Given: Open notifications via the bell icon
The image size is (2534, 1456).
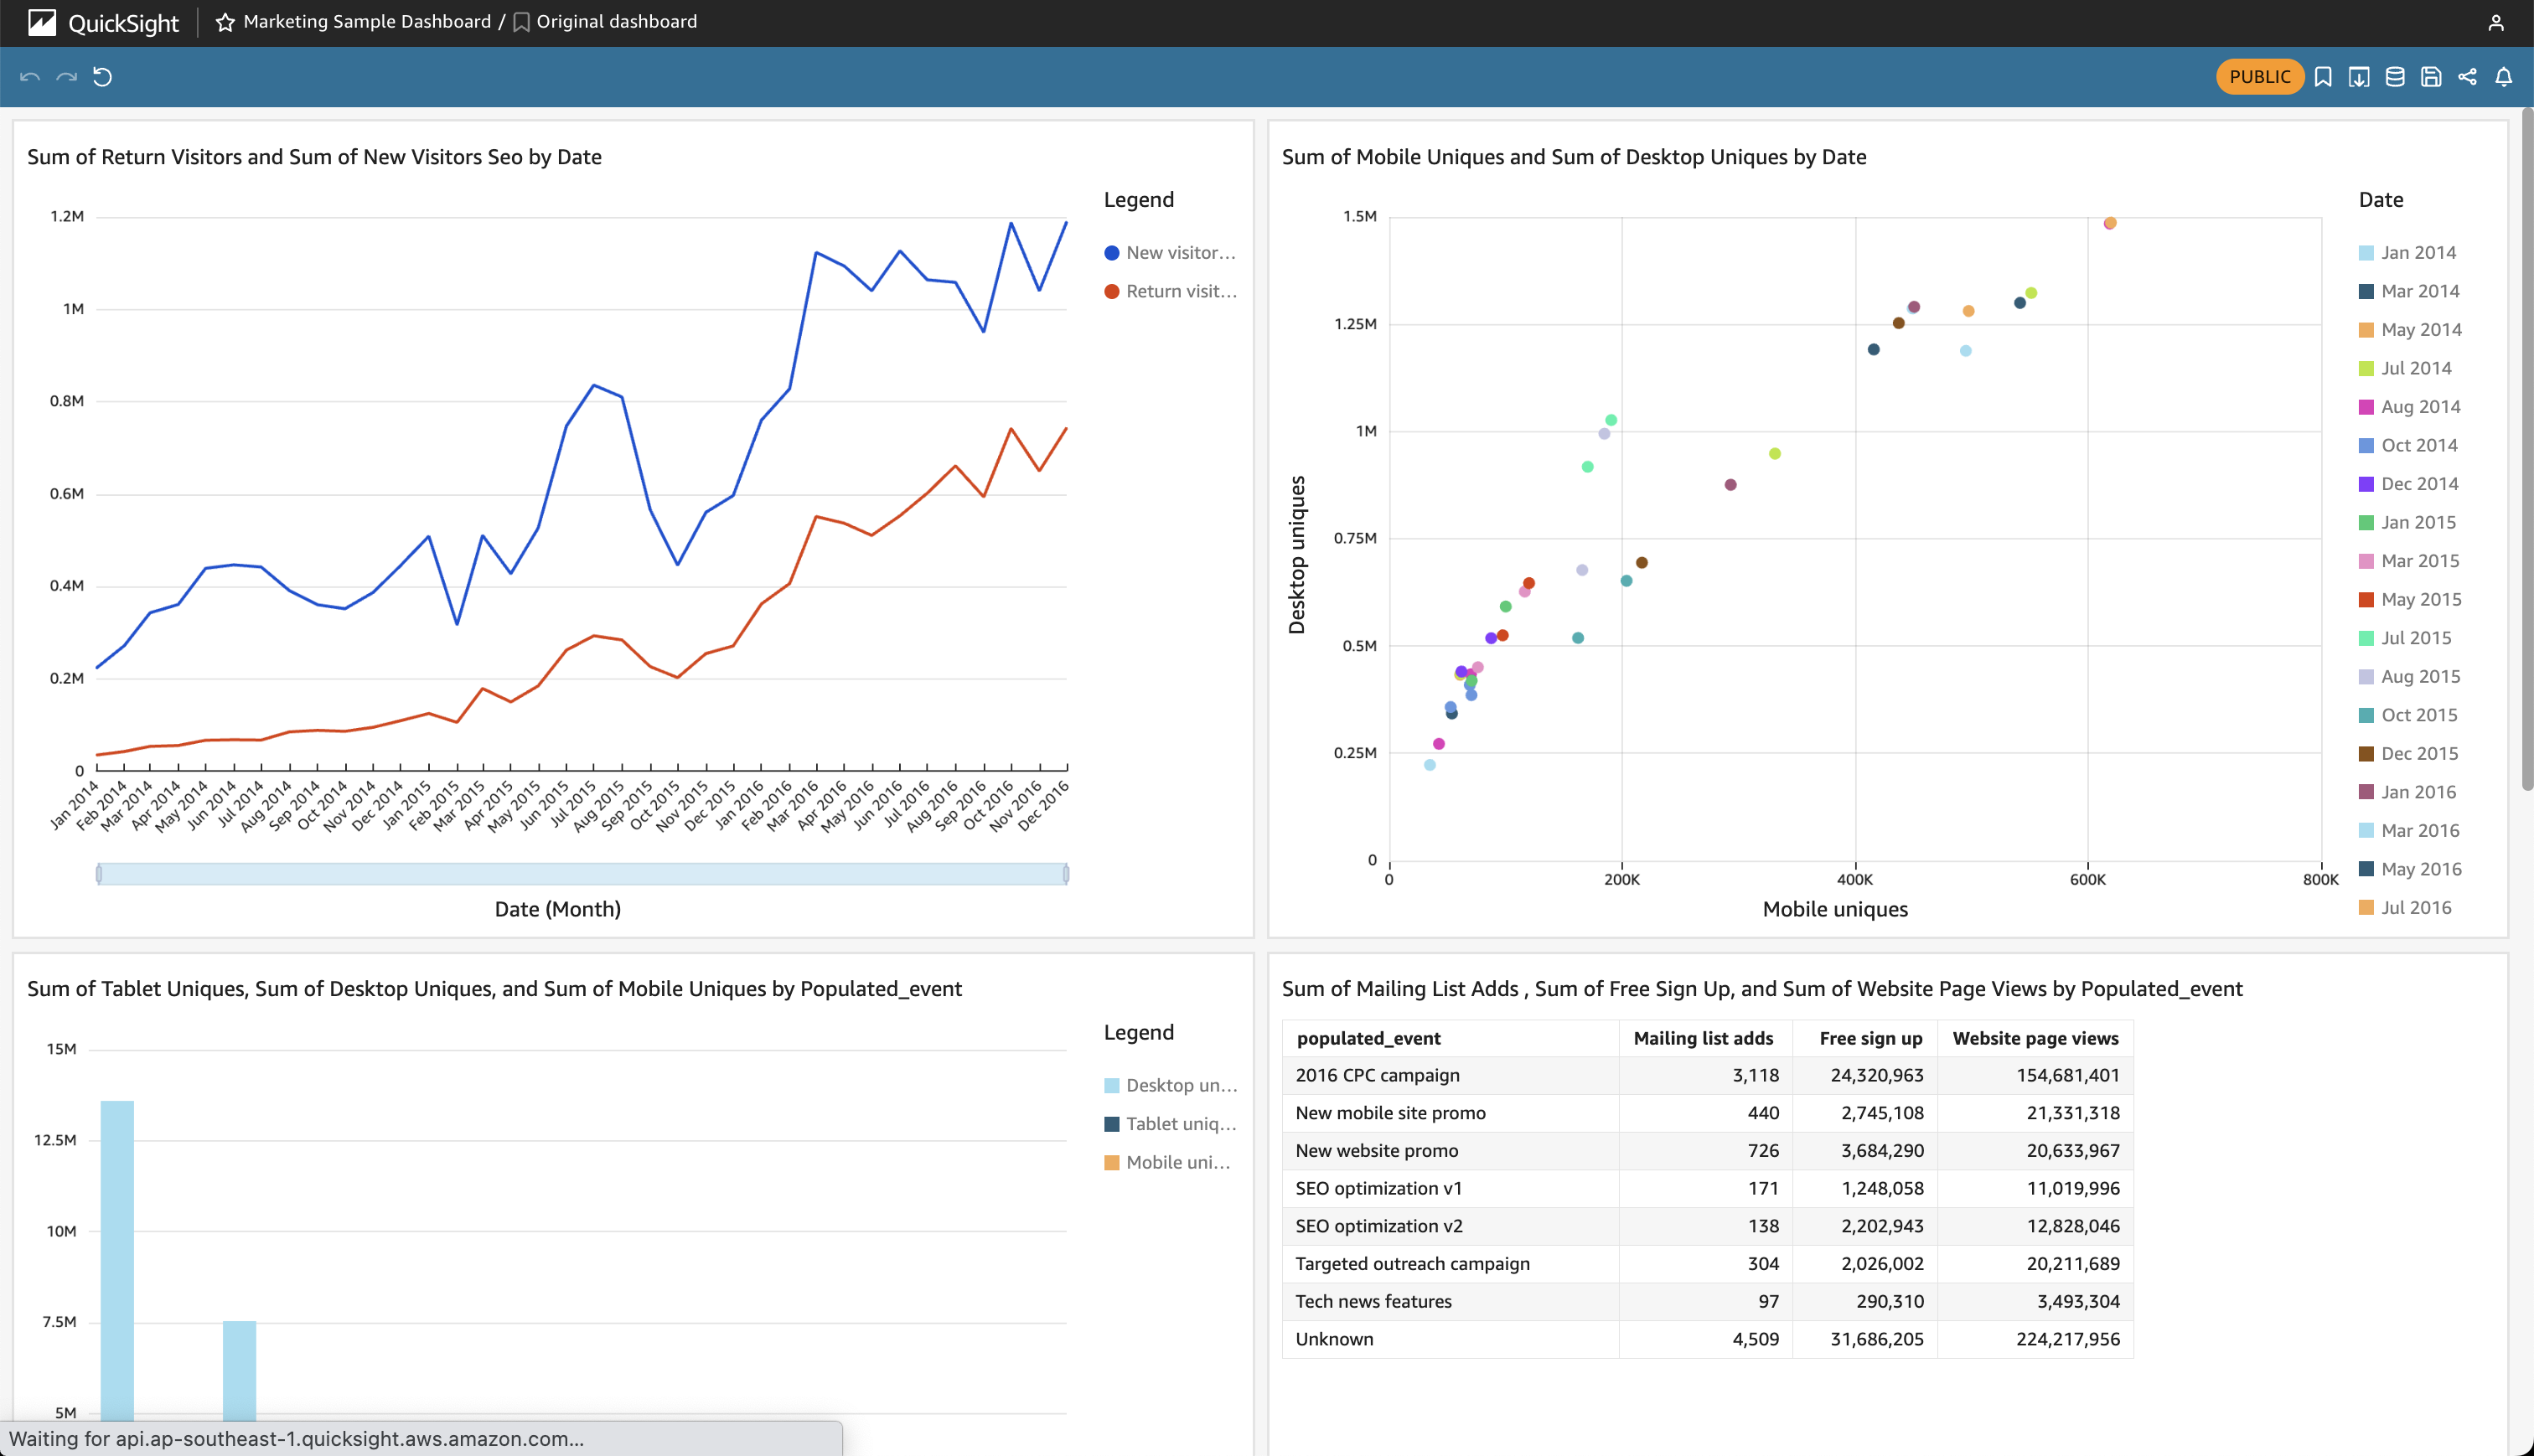Looking at the screenshot, I should tap(2503, 76).
